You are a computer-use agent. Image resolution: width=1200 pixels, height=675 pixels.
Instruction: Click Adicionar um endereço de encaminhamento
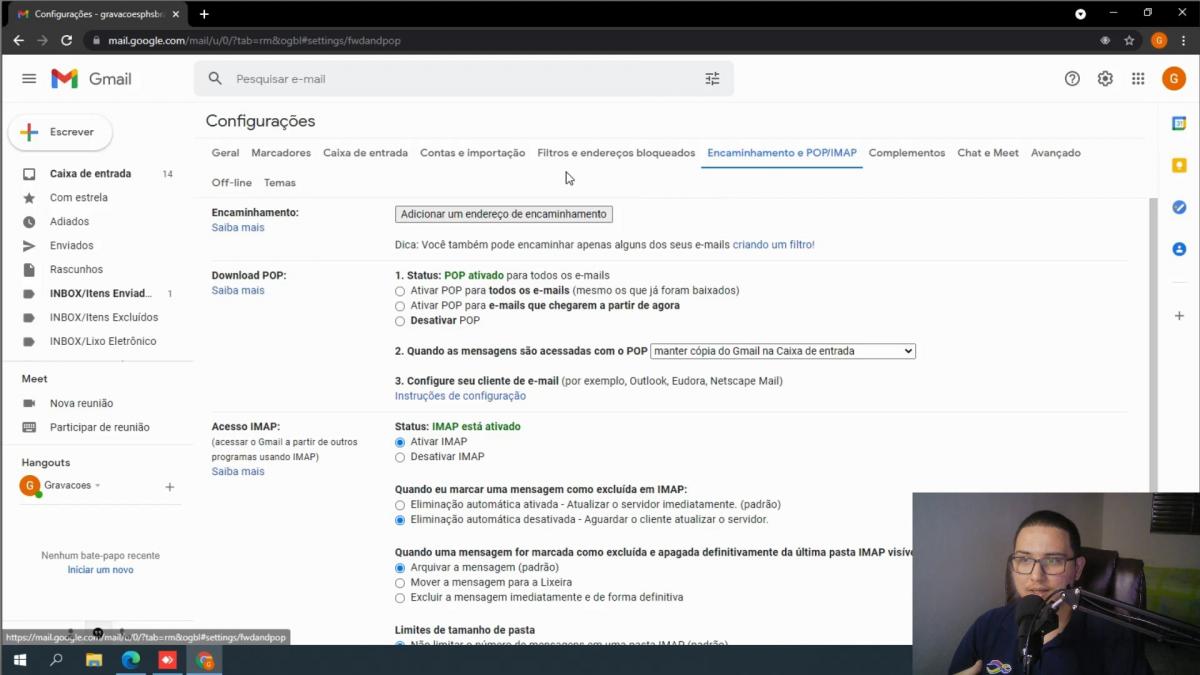[504, 214]
